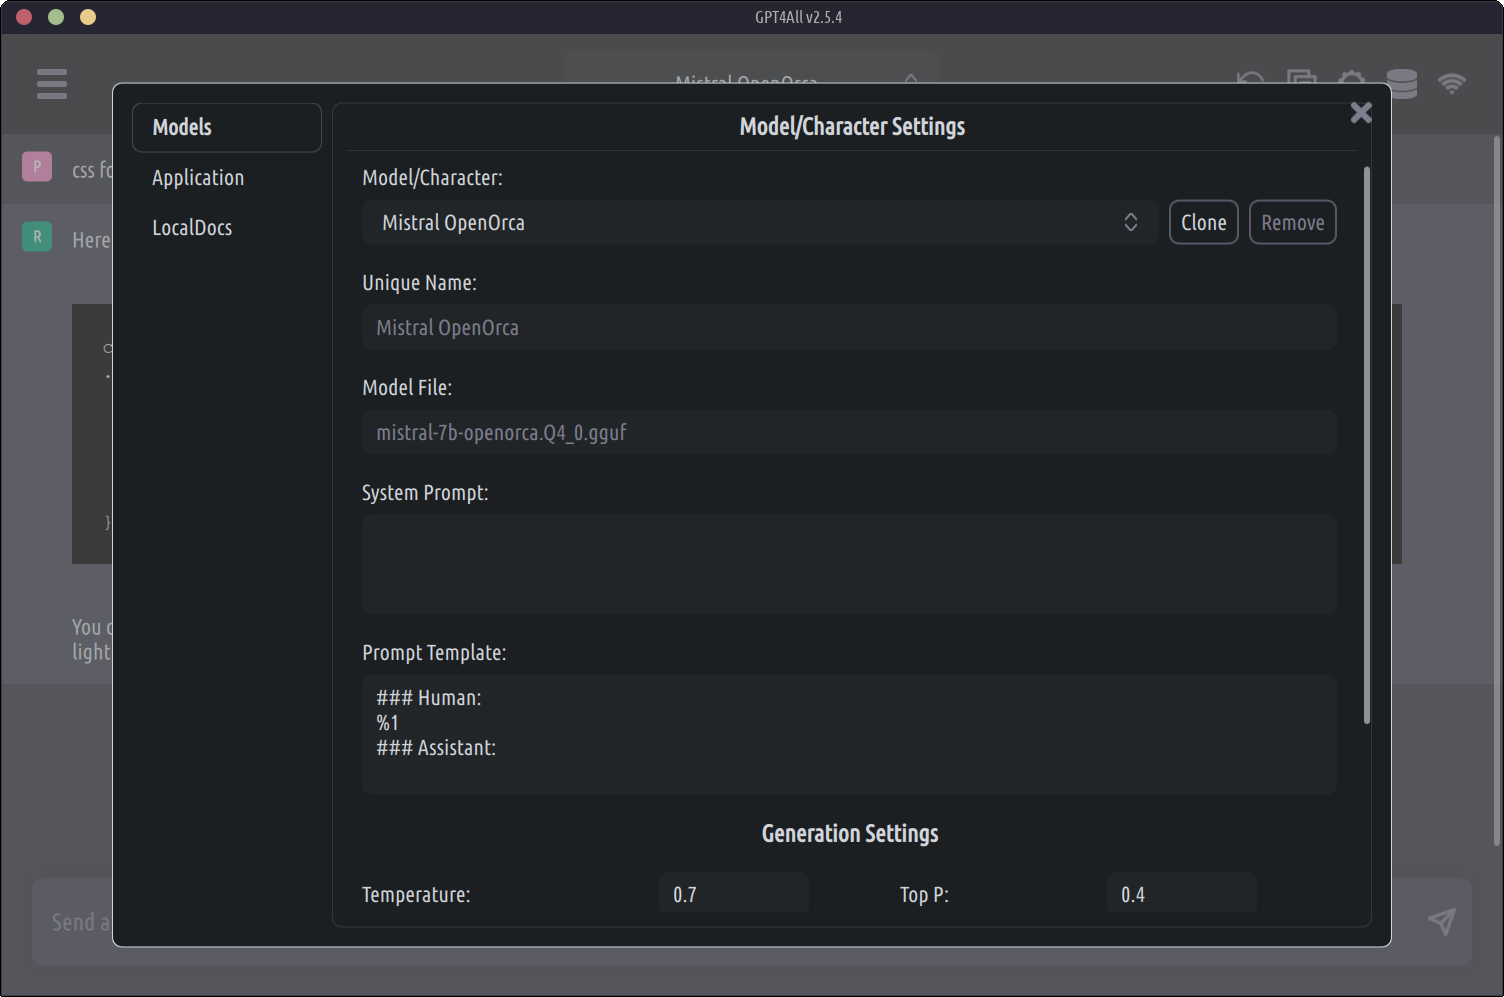The width and height of the screenshot is (1504, 997).
Task: Click the Model File field
Action: pyautogui.click(x=849, y=432)
